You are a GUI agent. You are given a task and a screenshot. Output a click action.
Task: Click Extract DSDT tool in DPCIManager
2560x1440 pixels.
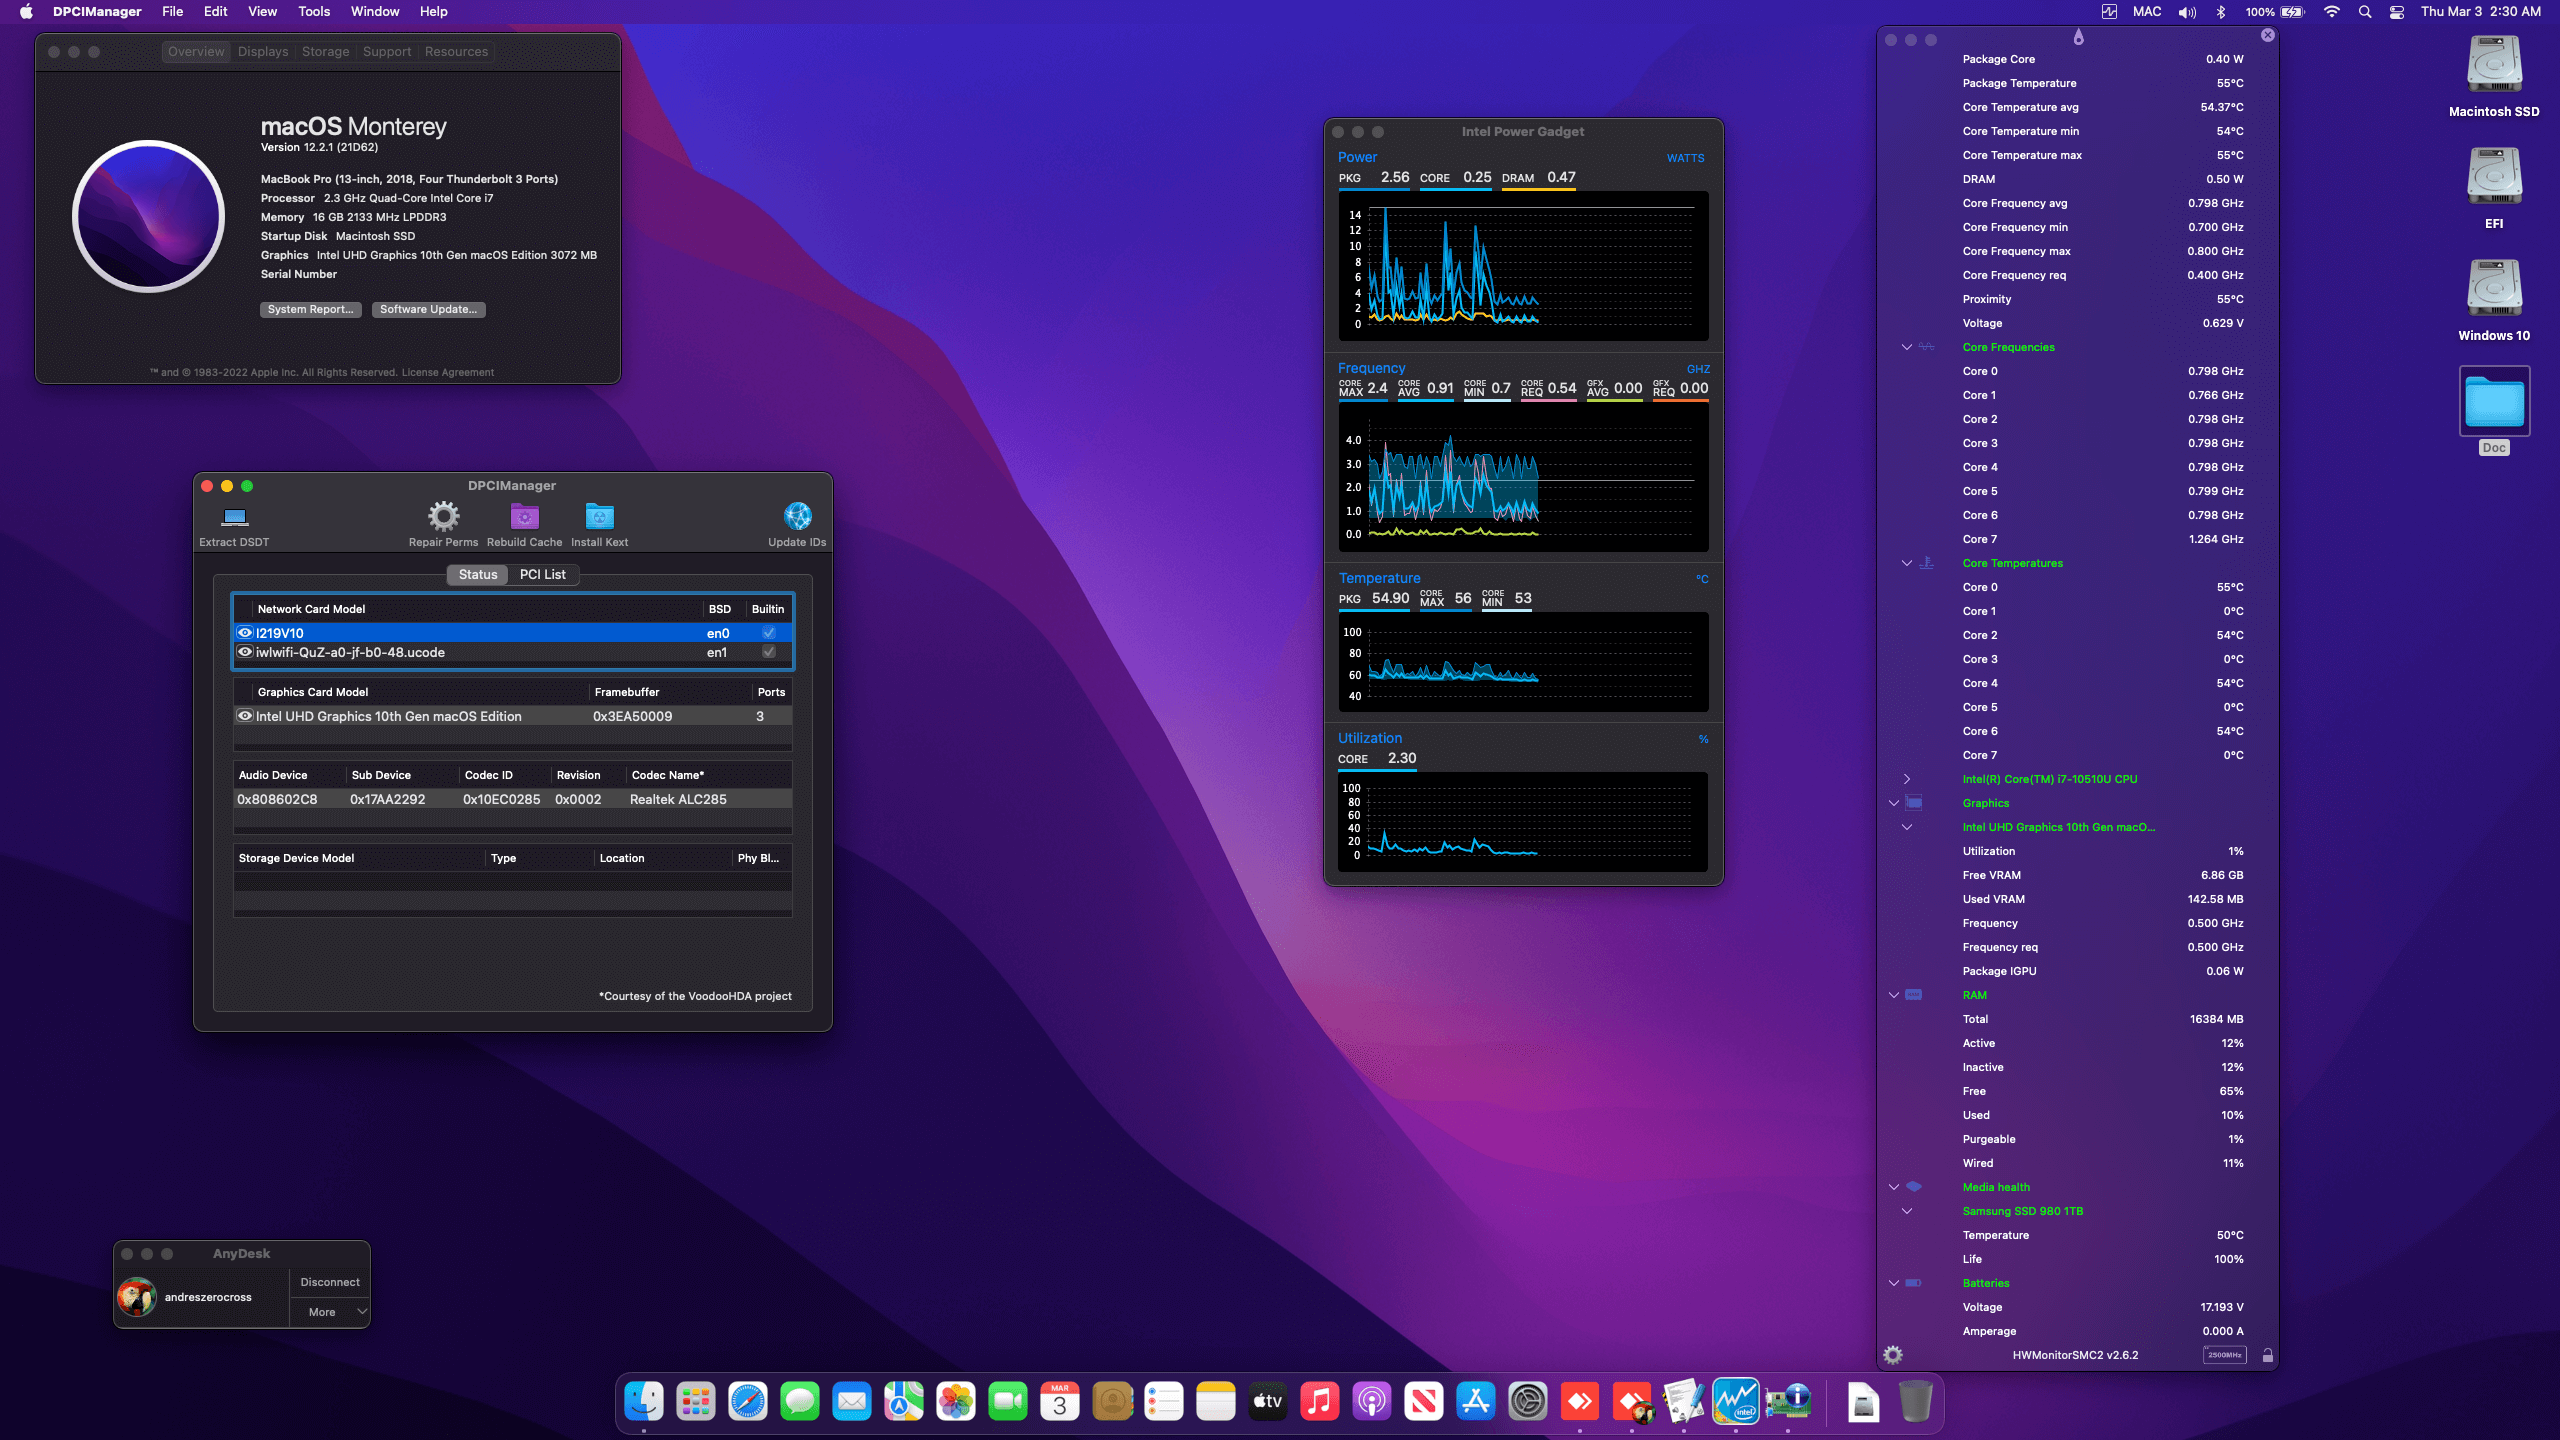click(234, 525)
